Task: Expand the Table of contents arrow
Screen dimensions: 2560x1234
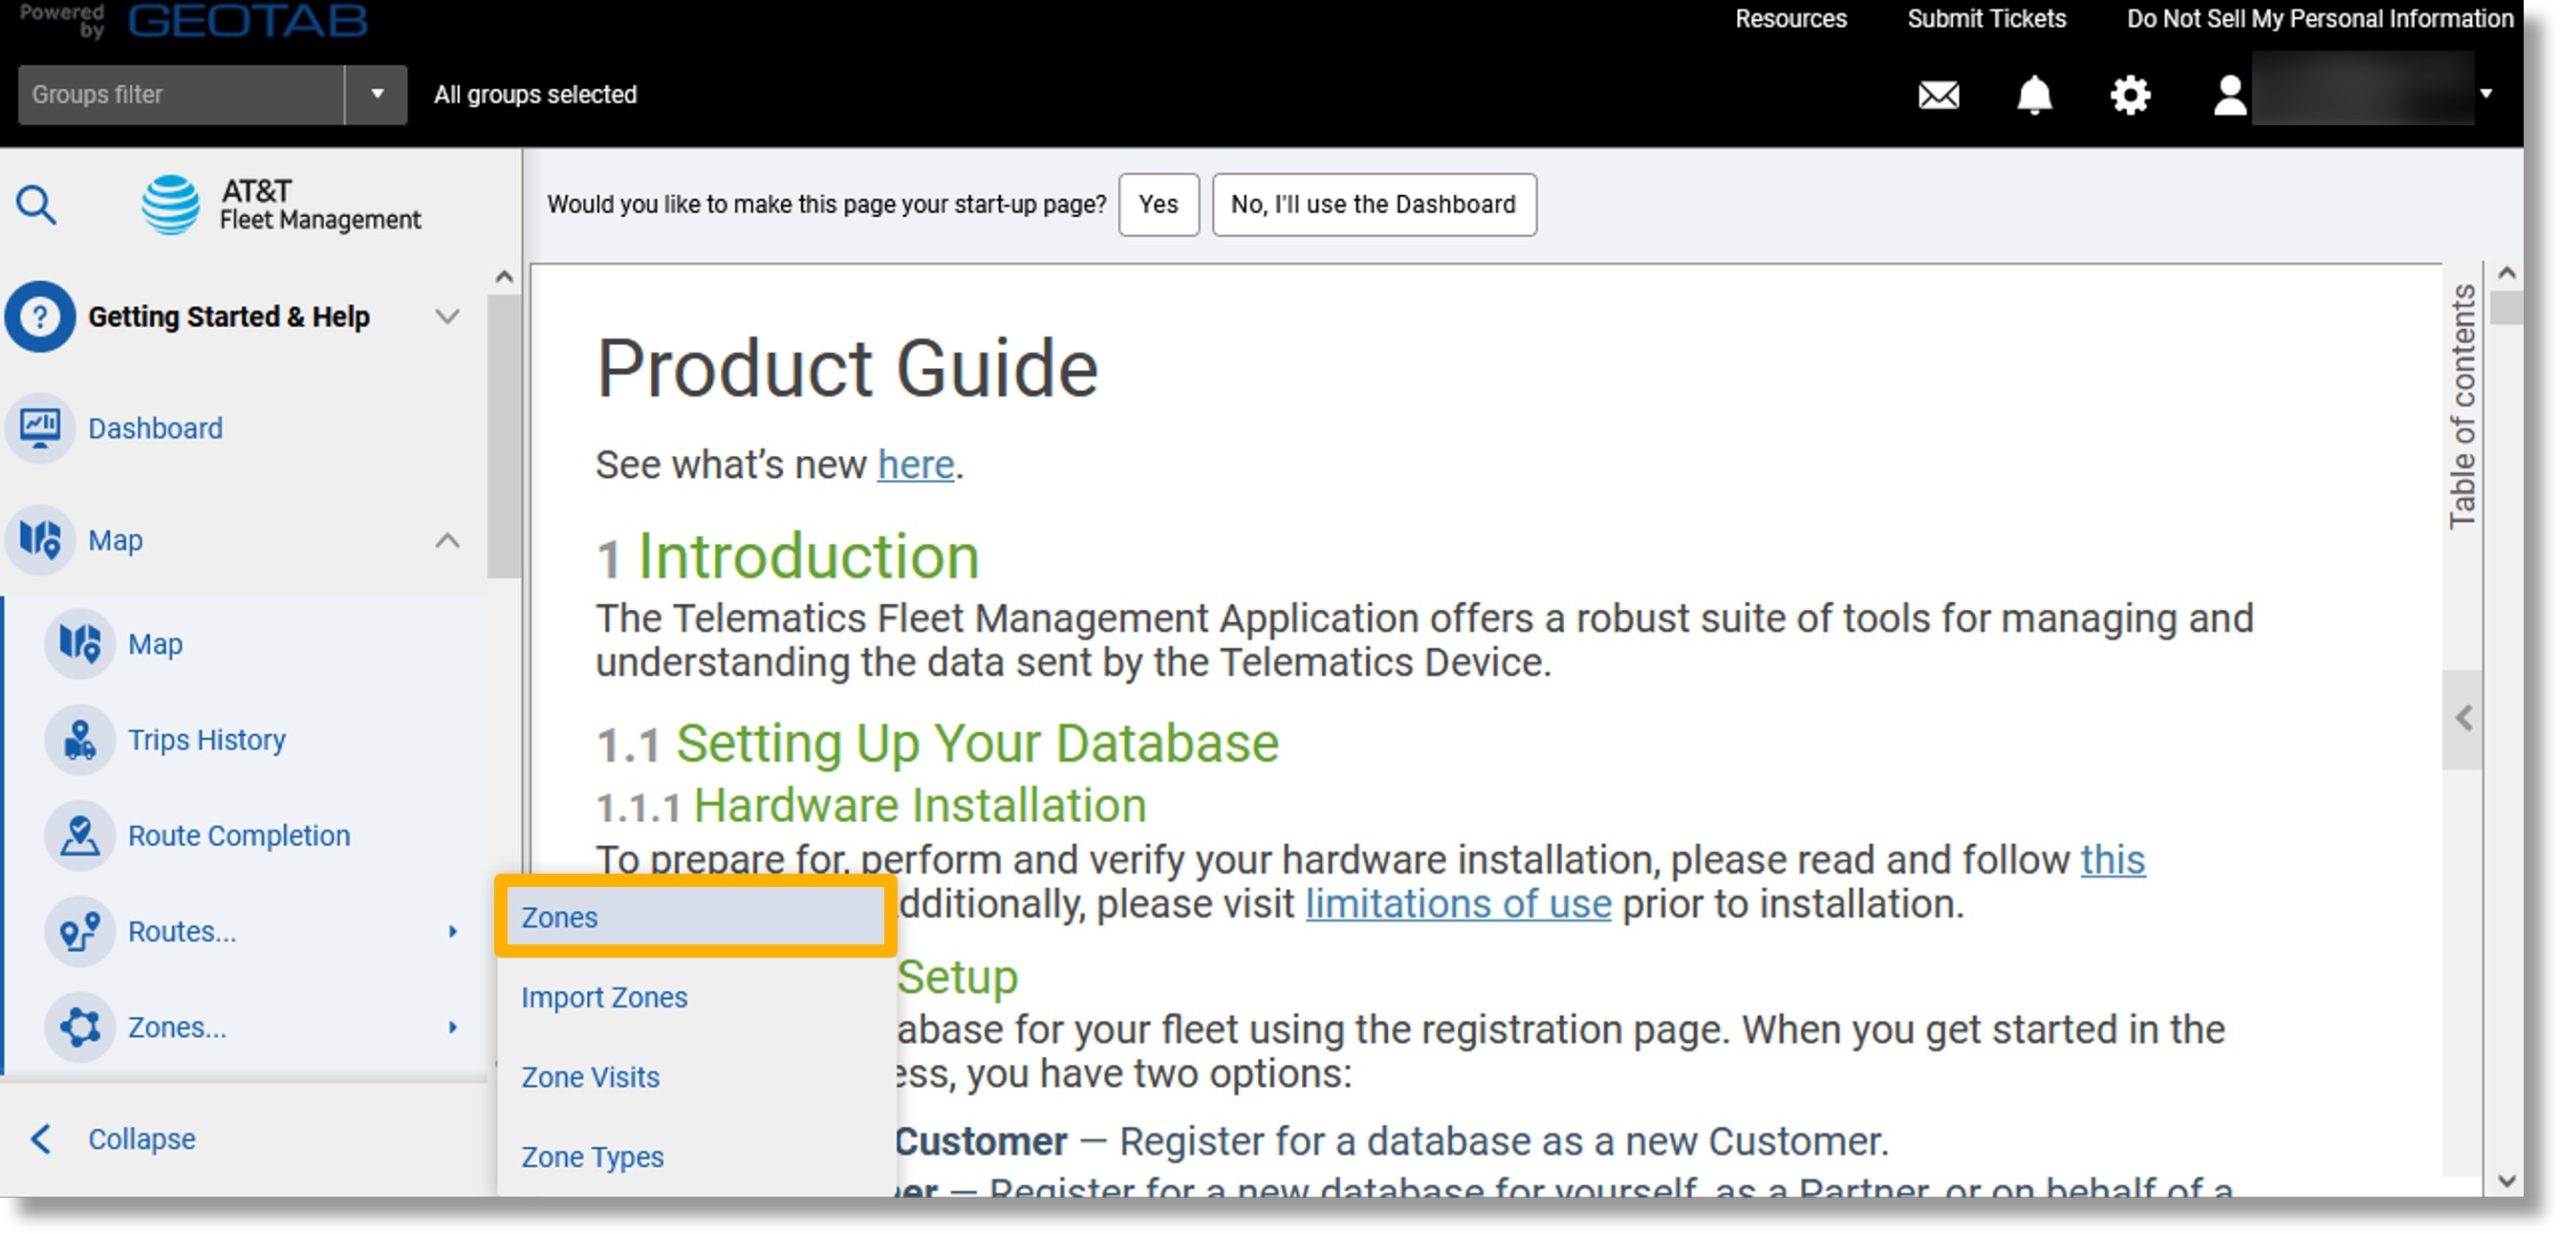Action: tap(2463, 719)
